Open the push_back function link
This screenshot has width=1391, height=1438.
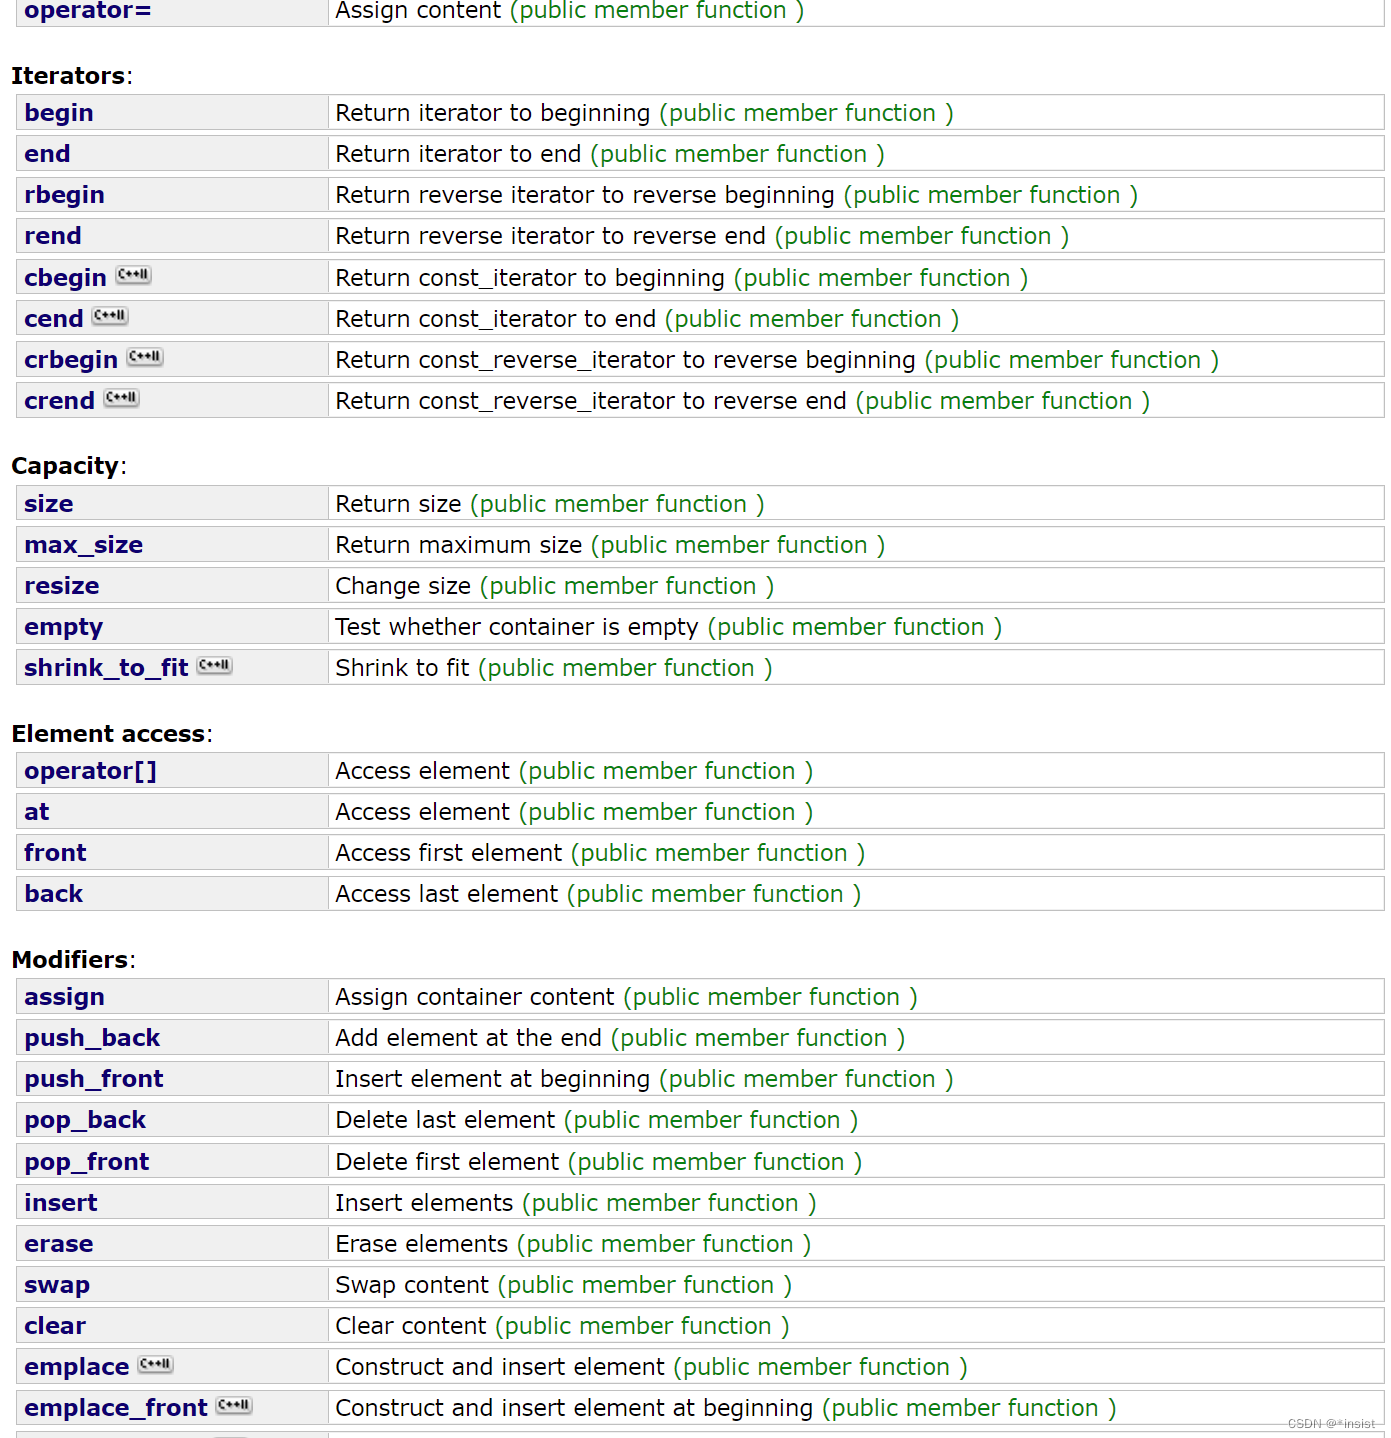[x=92, y=1038]
